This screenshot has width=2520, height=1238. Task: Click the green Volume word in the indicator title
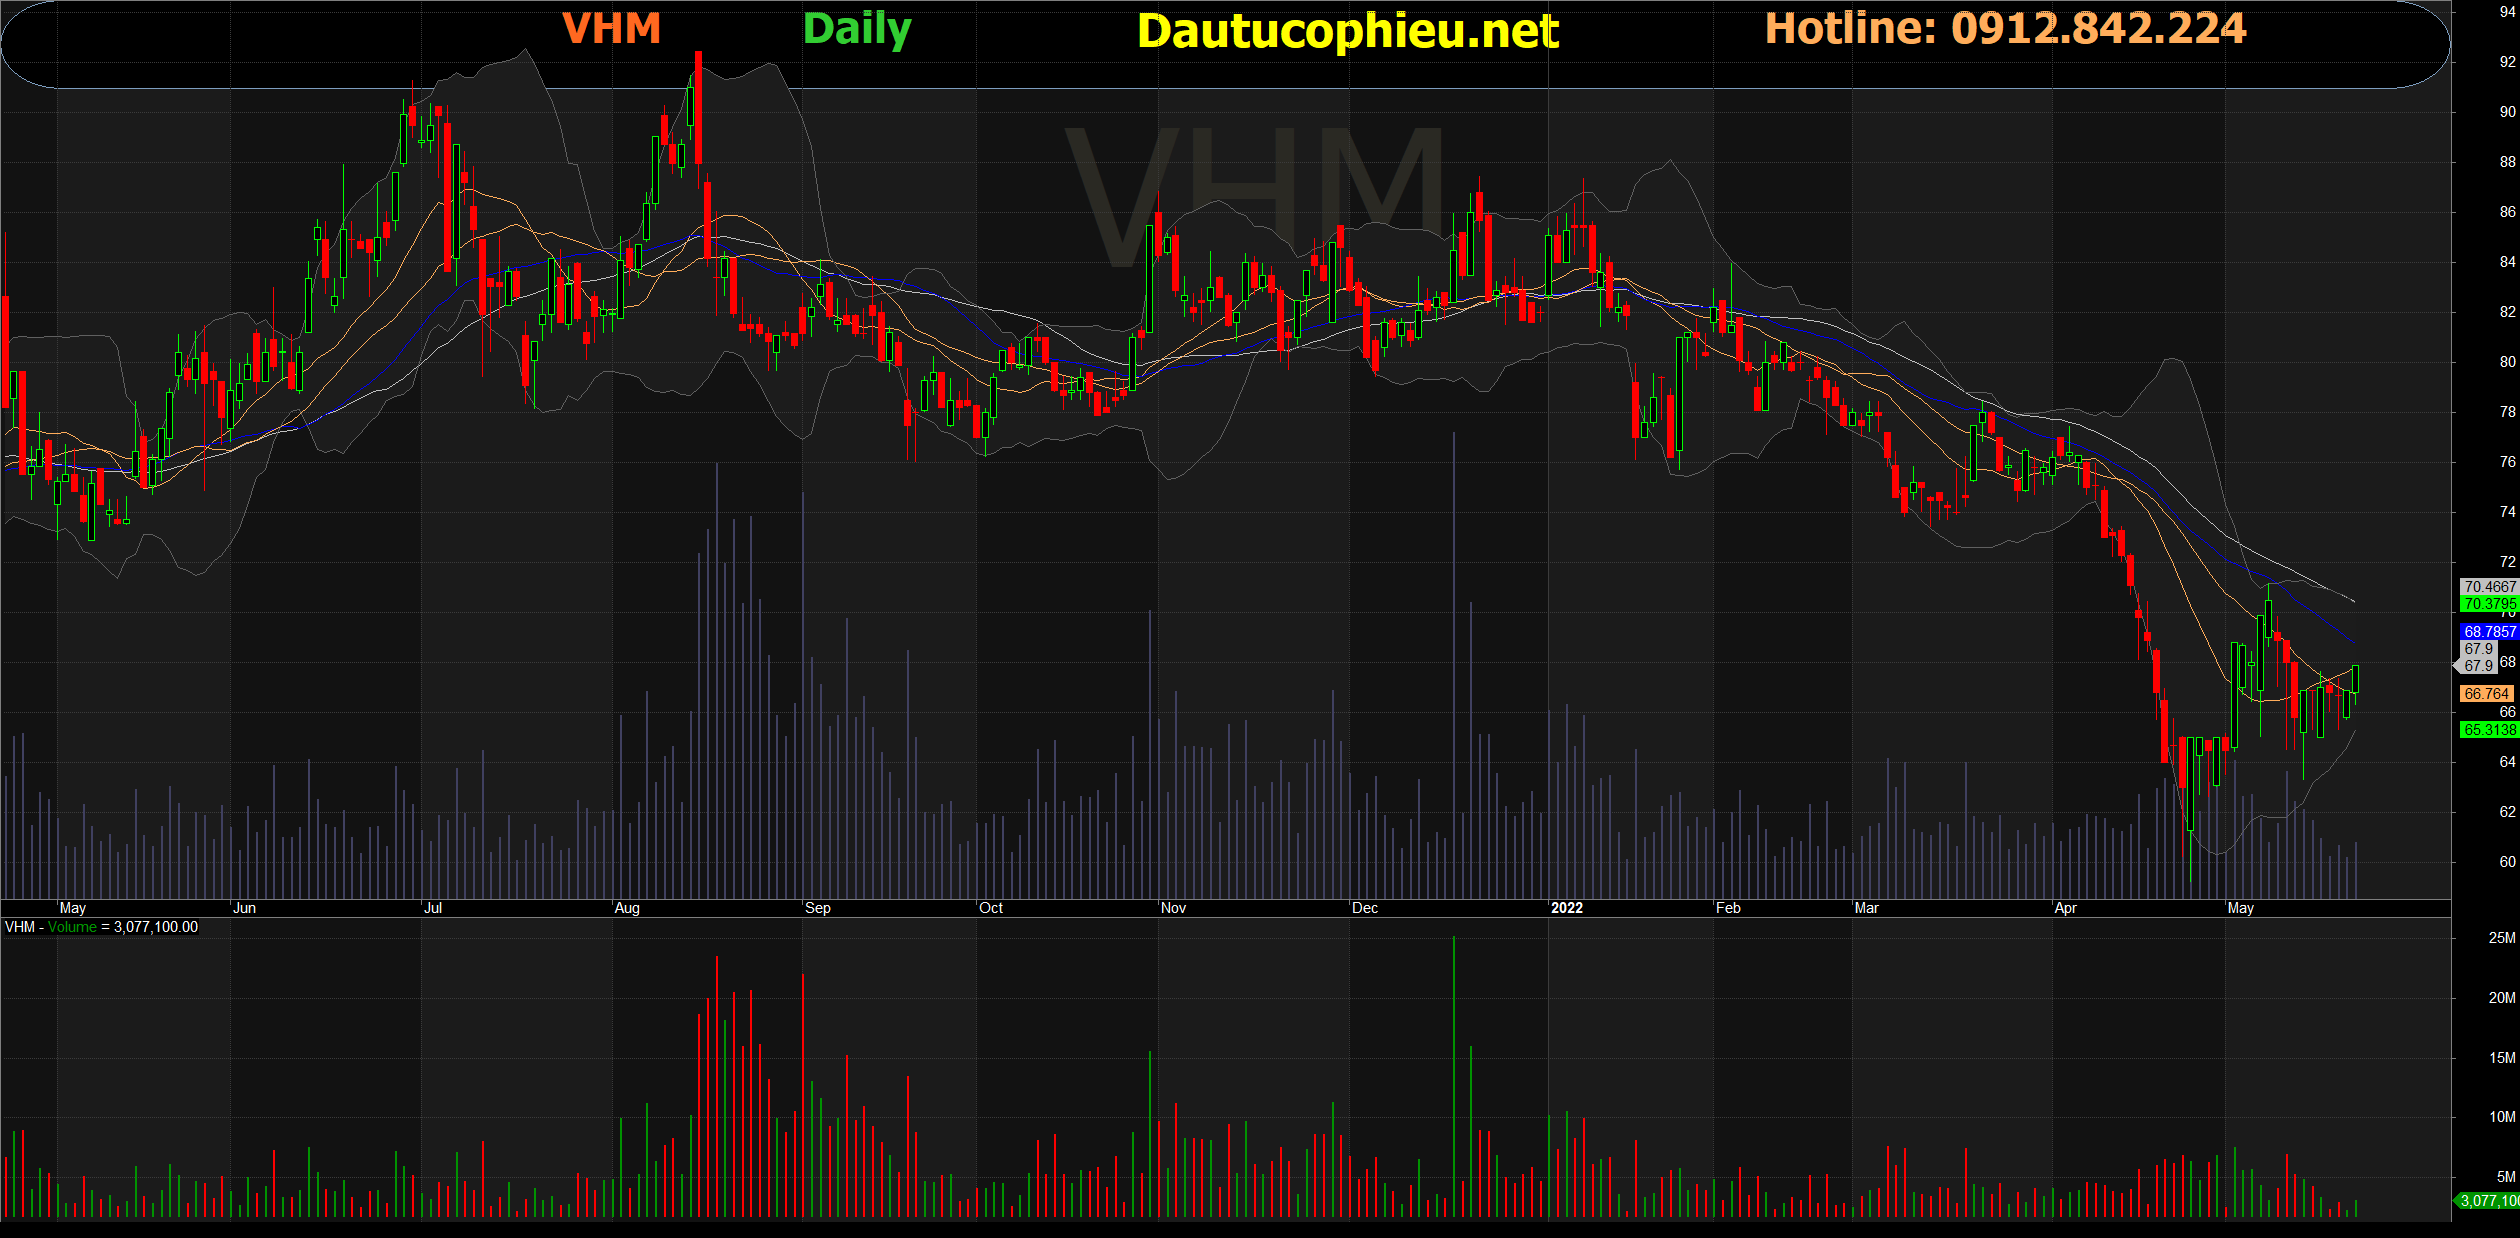(x=72, y=927)
